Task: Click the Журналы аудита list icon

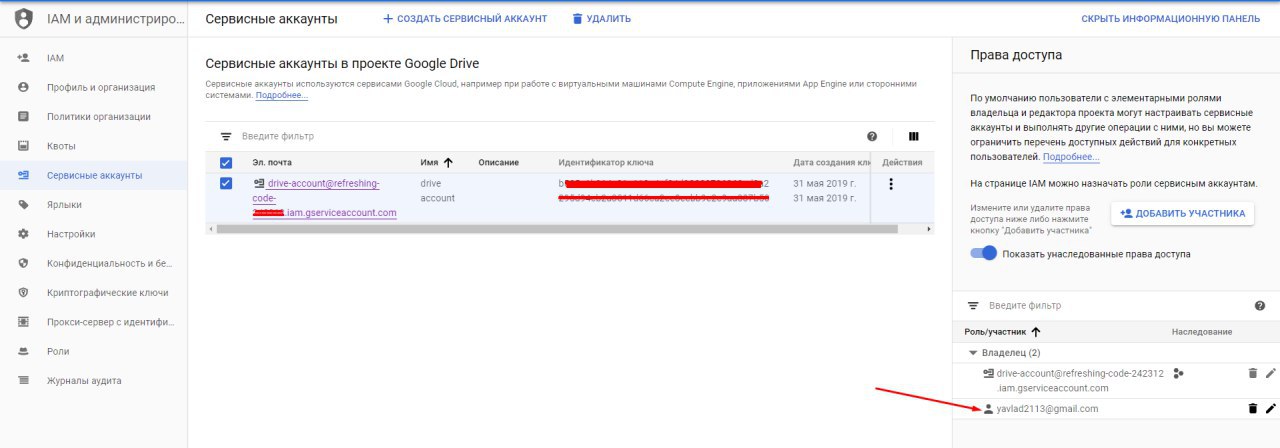Action: (x=23, y=380)
